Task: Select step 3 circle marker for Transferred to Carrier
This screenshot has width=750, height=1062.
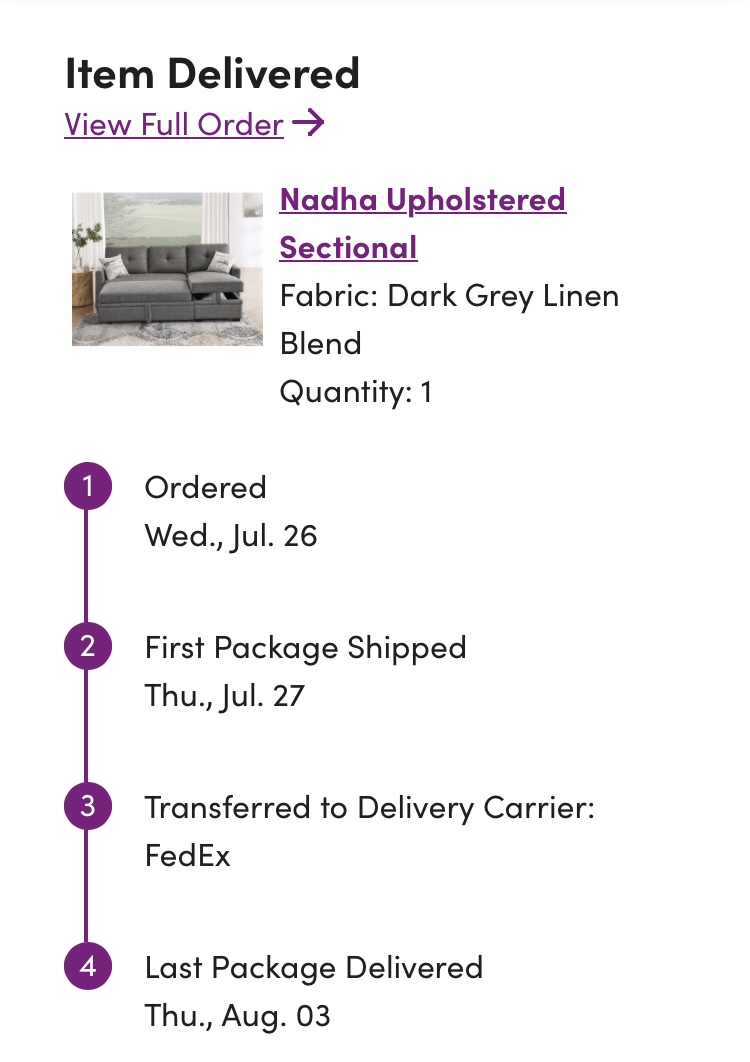Action: click(x=88, y=806)
